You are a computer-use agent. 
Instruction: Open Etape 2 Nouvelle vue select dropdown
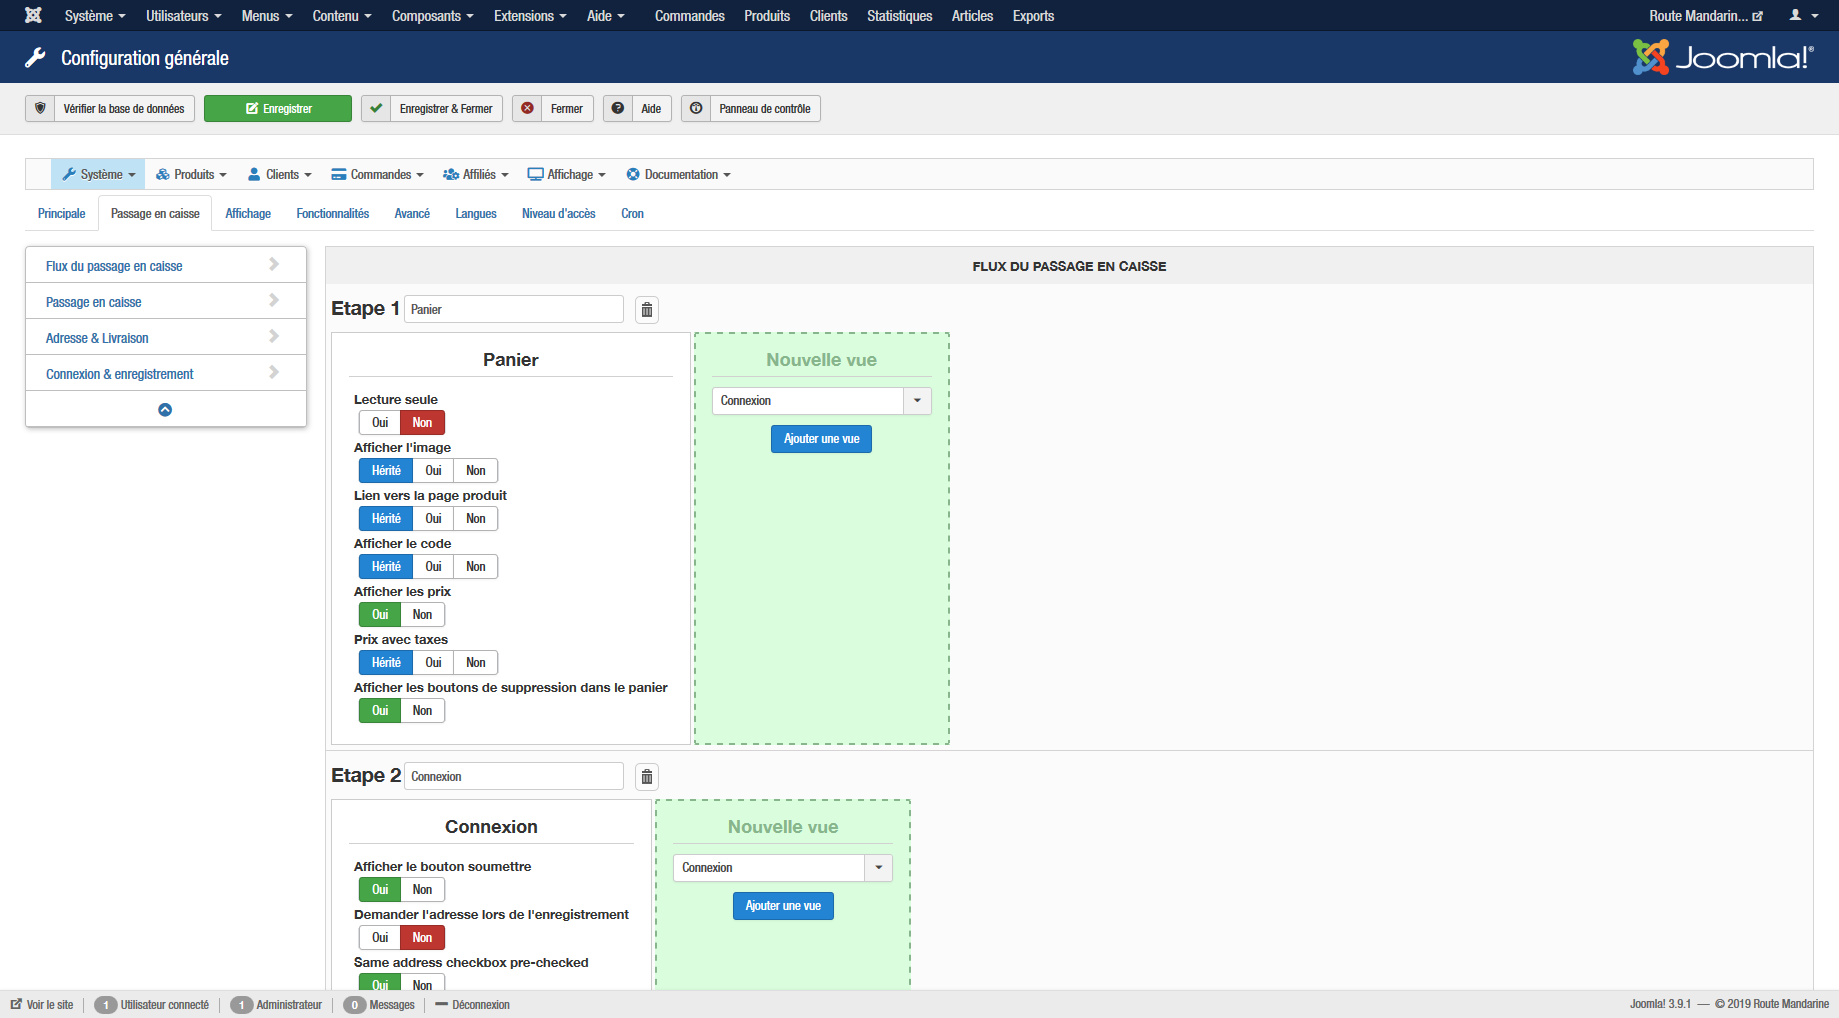click(x=783, y=867)
